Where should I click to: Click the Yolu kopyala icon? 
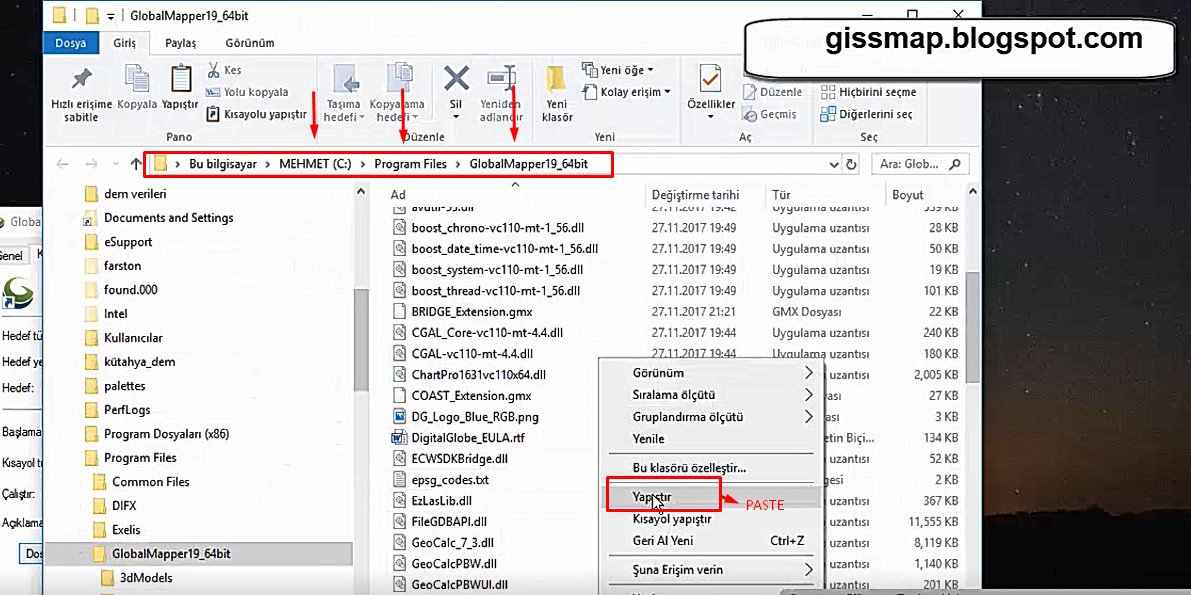coord(214,91)
